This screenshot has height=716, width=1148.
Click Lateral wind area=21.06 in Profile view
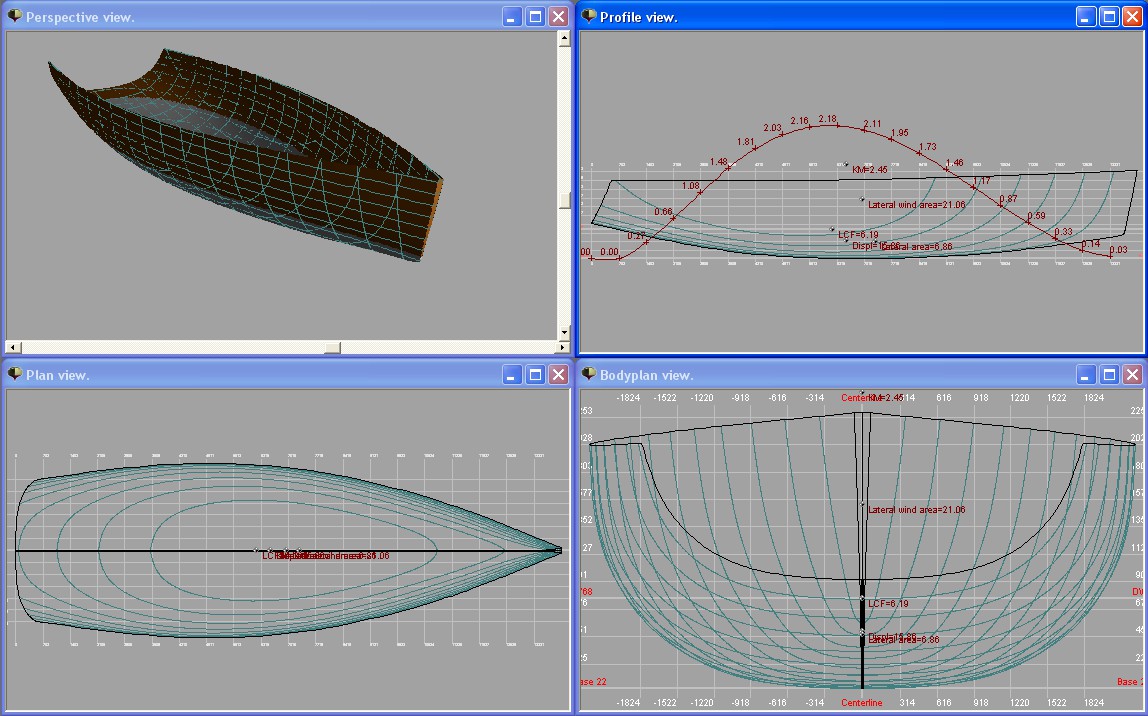(917, 204)
